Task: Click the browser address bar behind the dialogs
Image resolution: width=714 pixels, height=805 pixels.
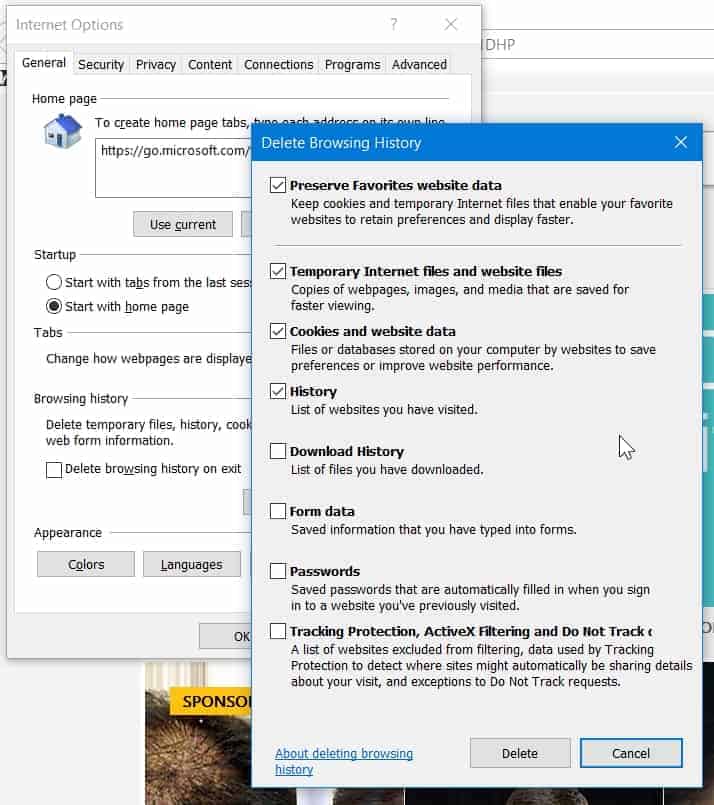Action: 597,45
